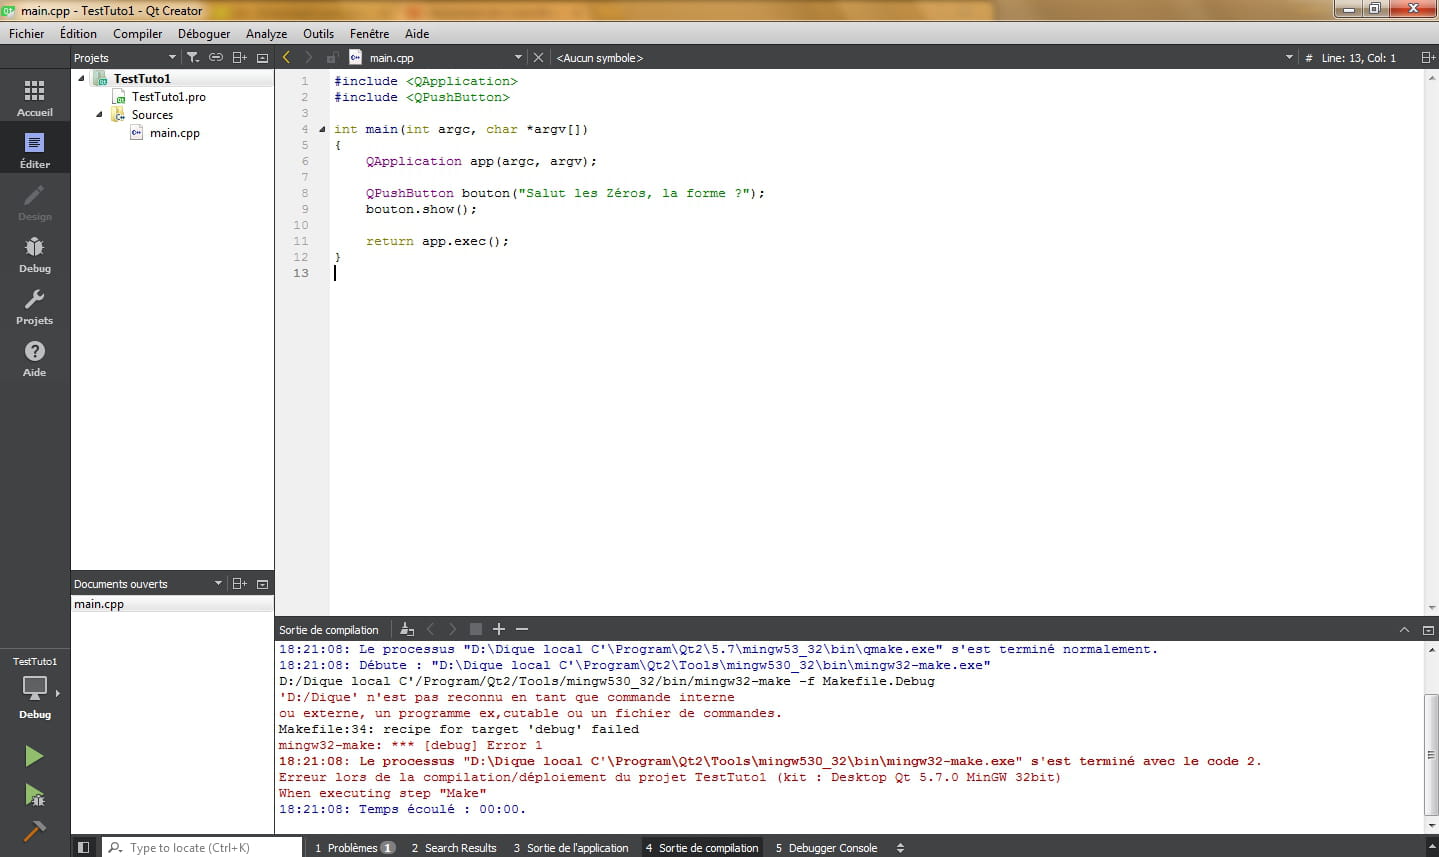Switch to Accueil mode

click(35, 98)
